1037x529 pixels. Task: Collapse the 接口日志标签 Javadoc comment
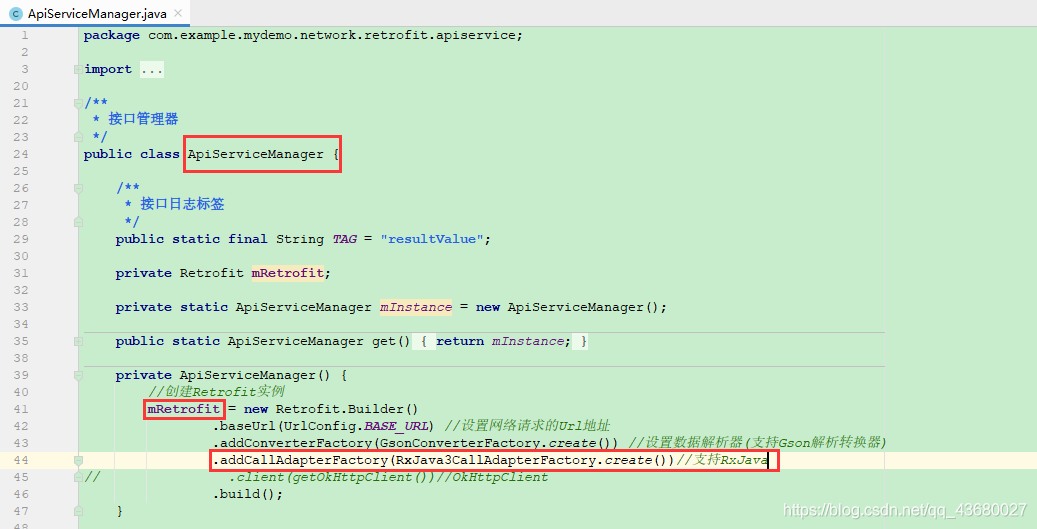click(x=78, y=188)
